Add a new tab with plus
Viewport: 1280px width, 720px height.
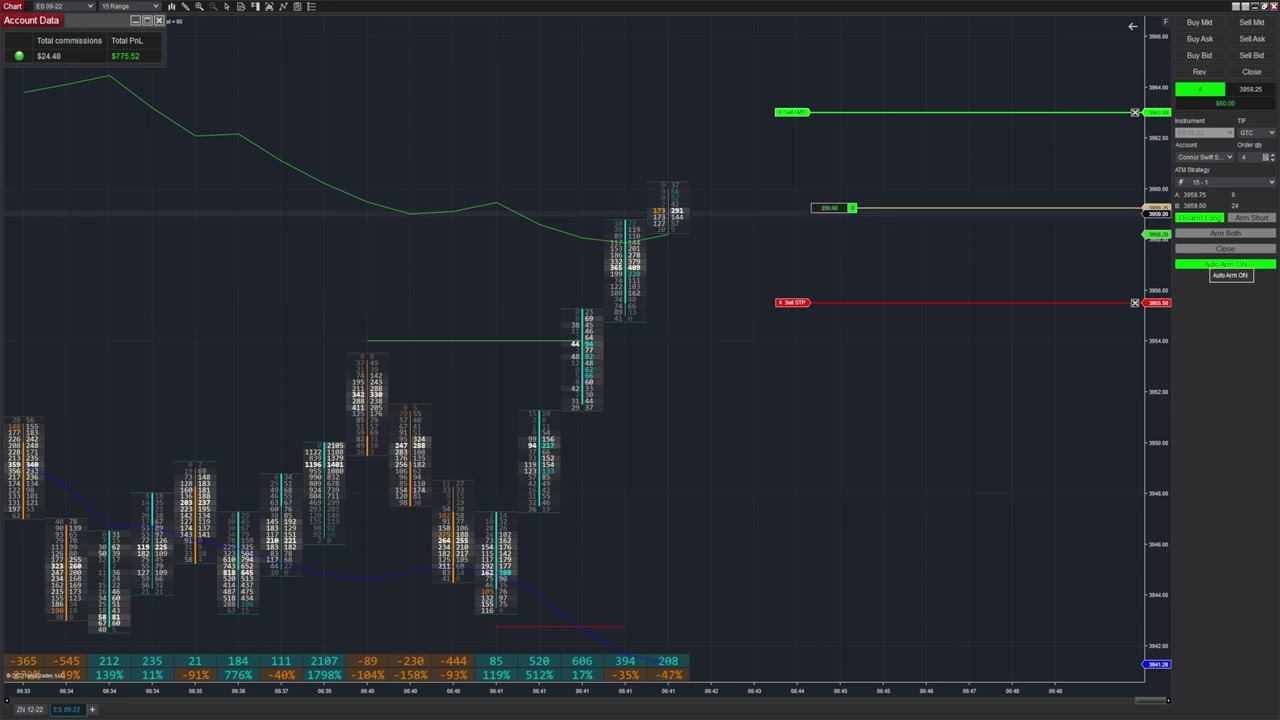[x=92, y=710]
